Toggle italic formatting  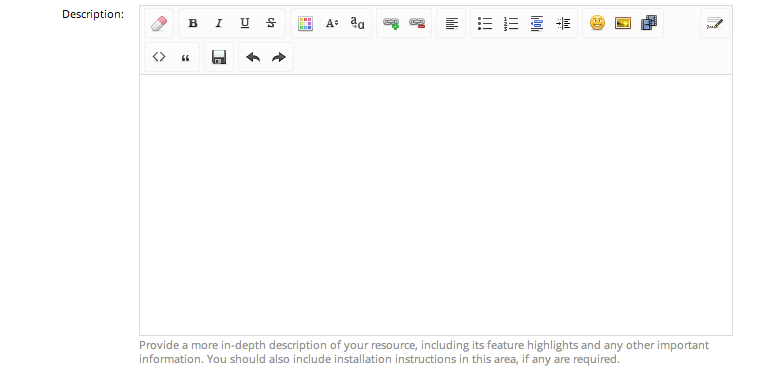[x=219, y=23]
